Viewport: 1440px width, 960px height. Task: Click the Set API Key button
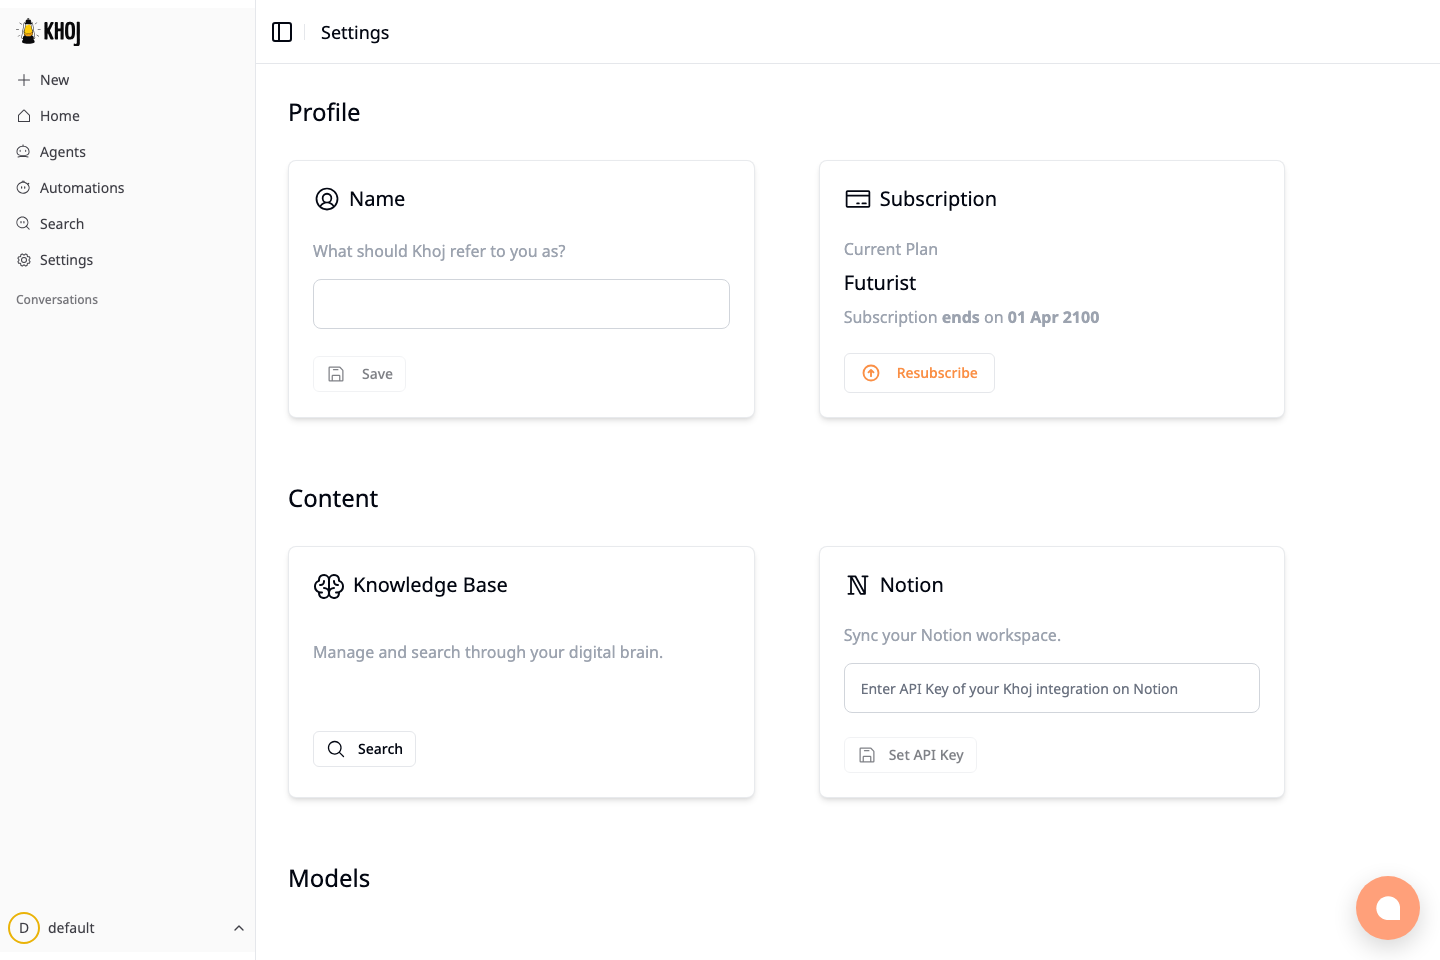[910, 755]
